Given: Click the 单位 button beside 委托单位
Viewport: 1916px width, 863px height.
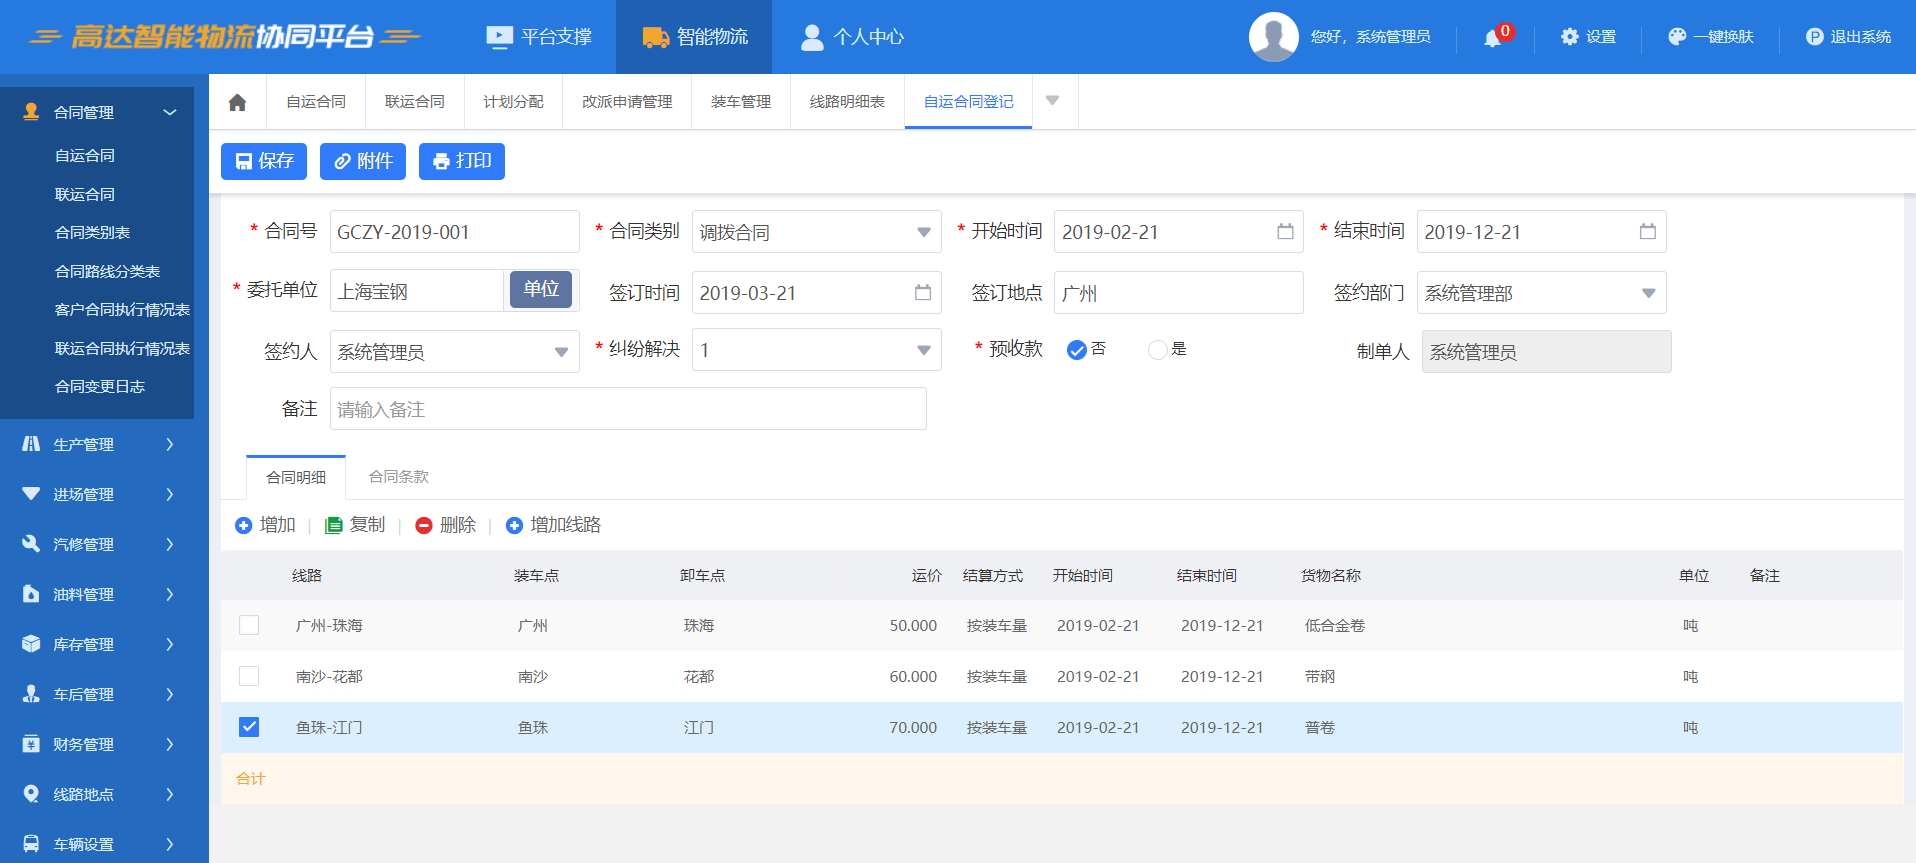Looking at the screenshot, I should (541, 290).
